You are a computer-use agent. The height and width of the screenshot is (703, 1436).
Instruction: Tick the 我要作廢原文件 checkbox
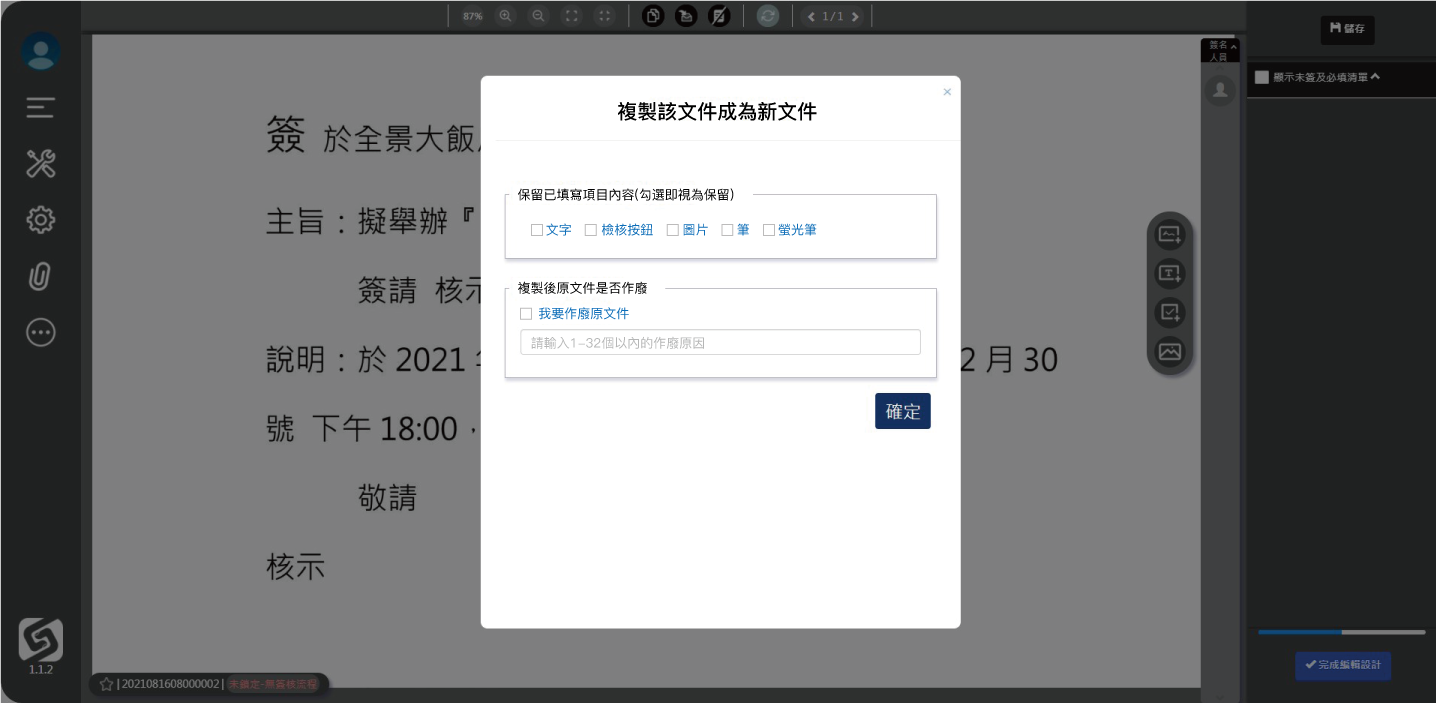526,314
